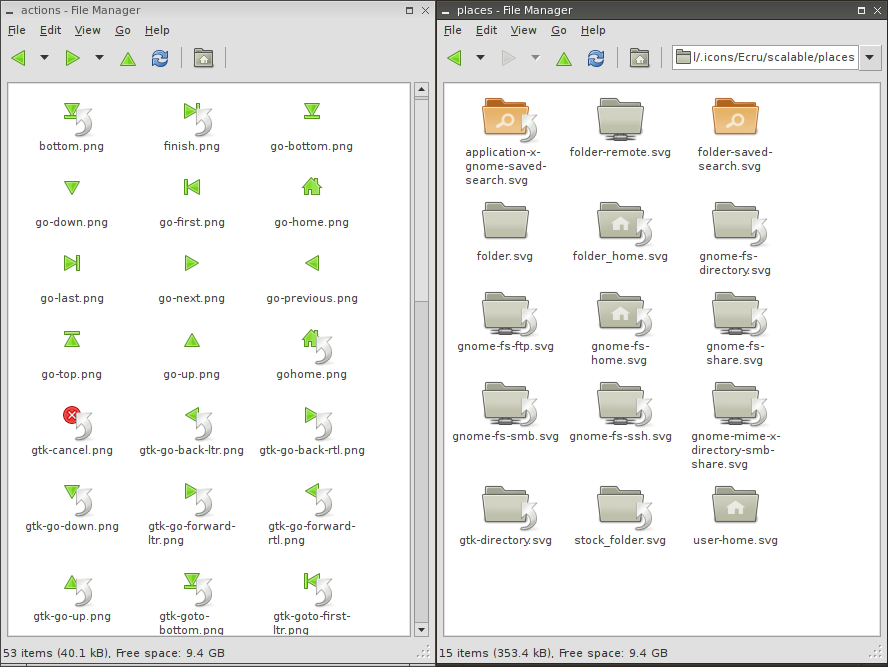Select go-last.png file icon
The width and height of the screenshot is (888, 667).
[x=72, y=263]
